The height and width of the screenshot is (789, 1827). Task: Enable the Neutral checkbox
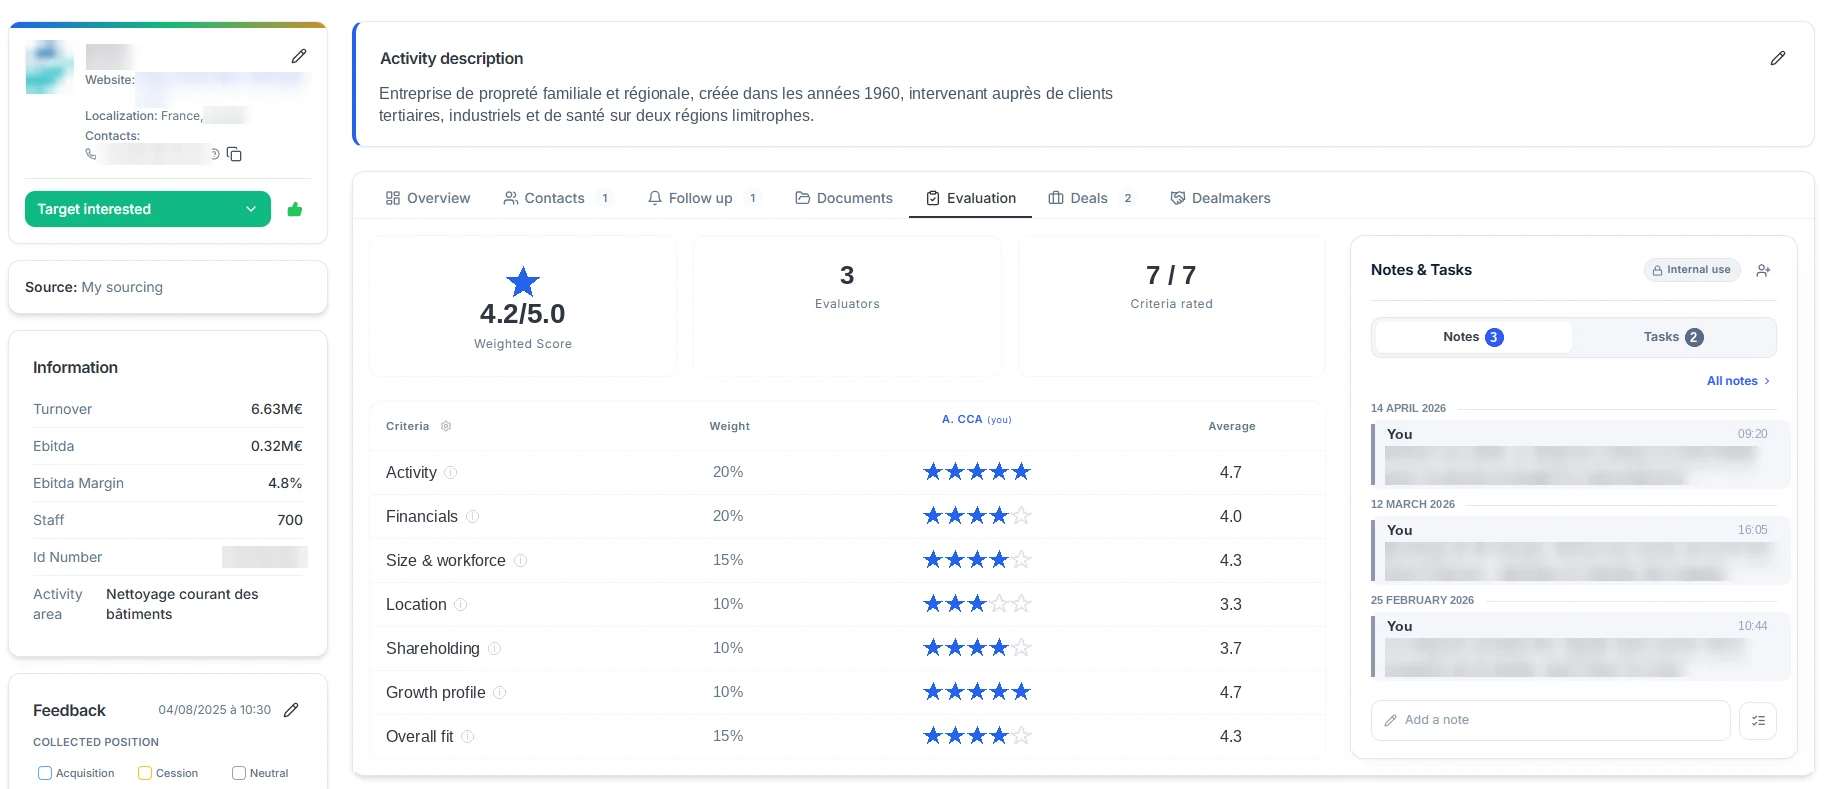click(238, 773)
